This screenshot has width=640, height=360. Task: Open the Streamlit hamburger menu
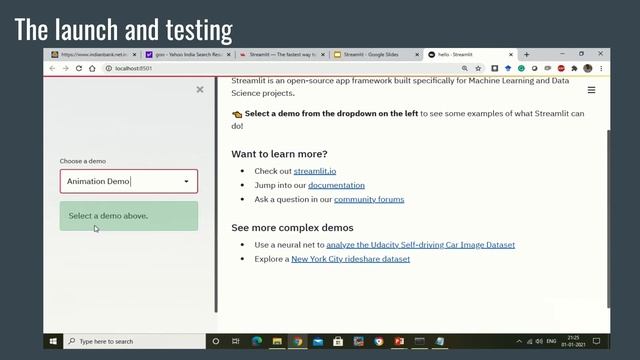pyautogui.click(x=591, y=90)
